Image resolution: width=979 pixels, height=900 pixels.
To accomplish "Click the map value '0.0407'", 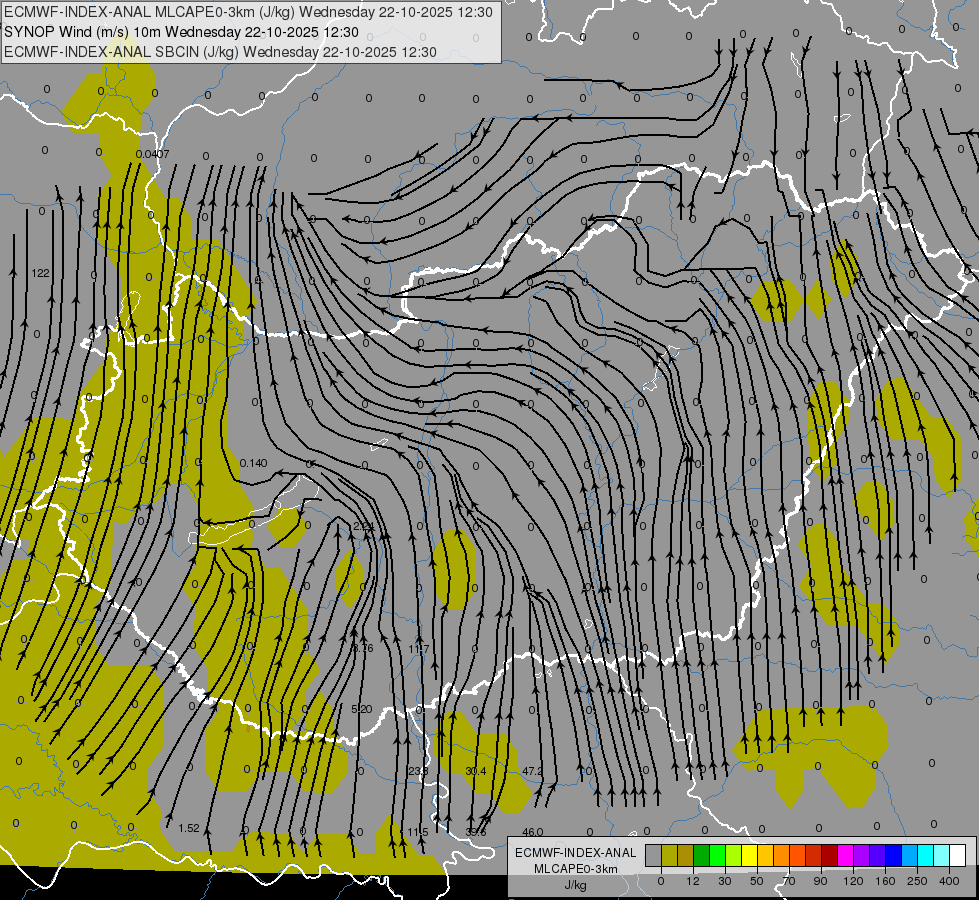I will [152, 154].
